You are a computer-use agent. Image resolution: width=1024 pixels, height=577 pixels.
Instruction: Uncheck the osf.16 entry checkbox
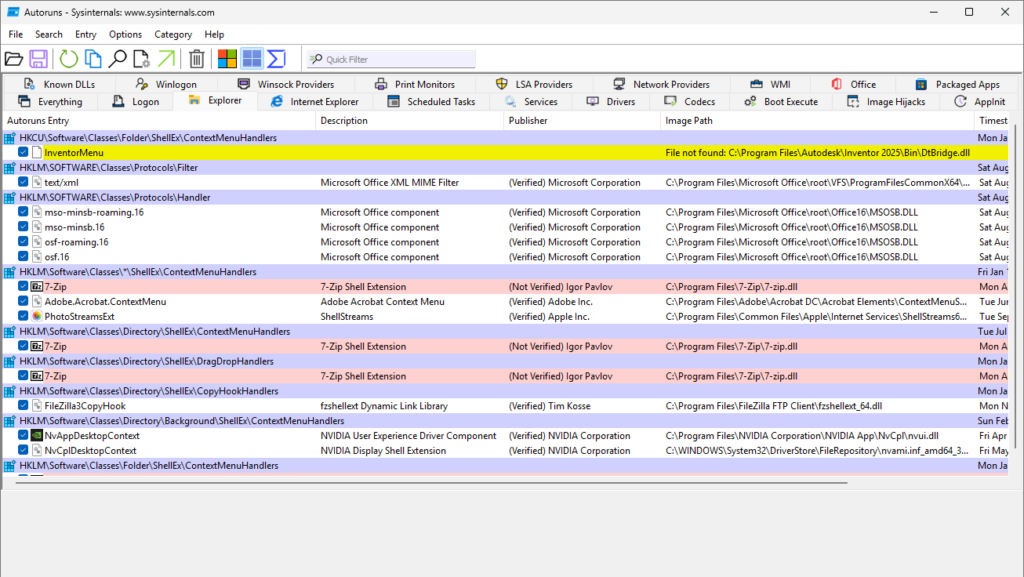tap(23, 257)
